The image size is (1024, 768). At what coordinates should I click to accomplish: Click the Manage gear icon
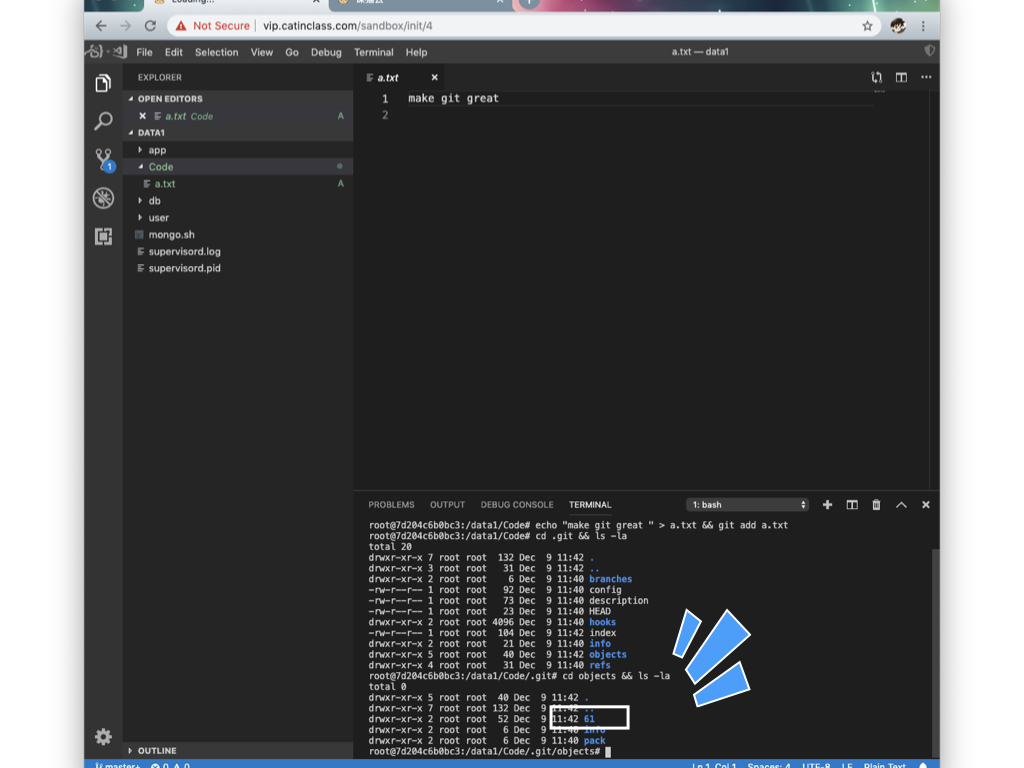coord(103,737)
